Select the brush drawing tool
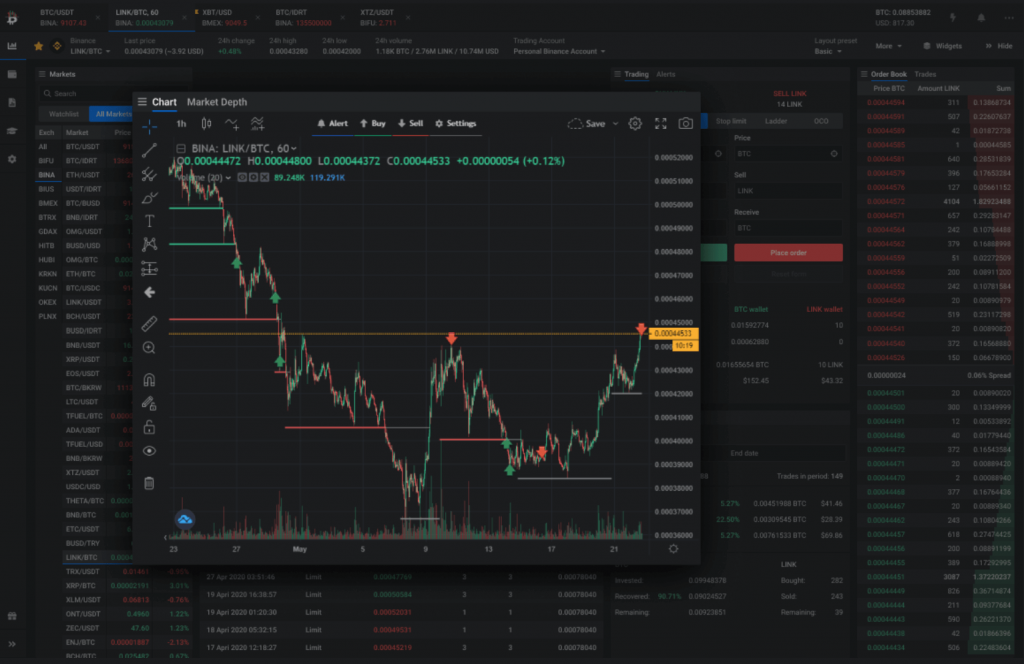 pos(150,197)
